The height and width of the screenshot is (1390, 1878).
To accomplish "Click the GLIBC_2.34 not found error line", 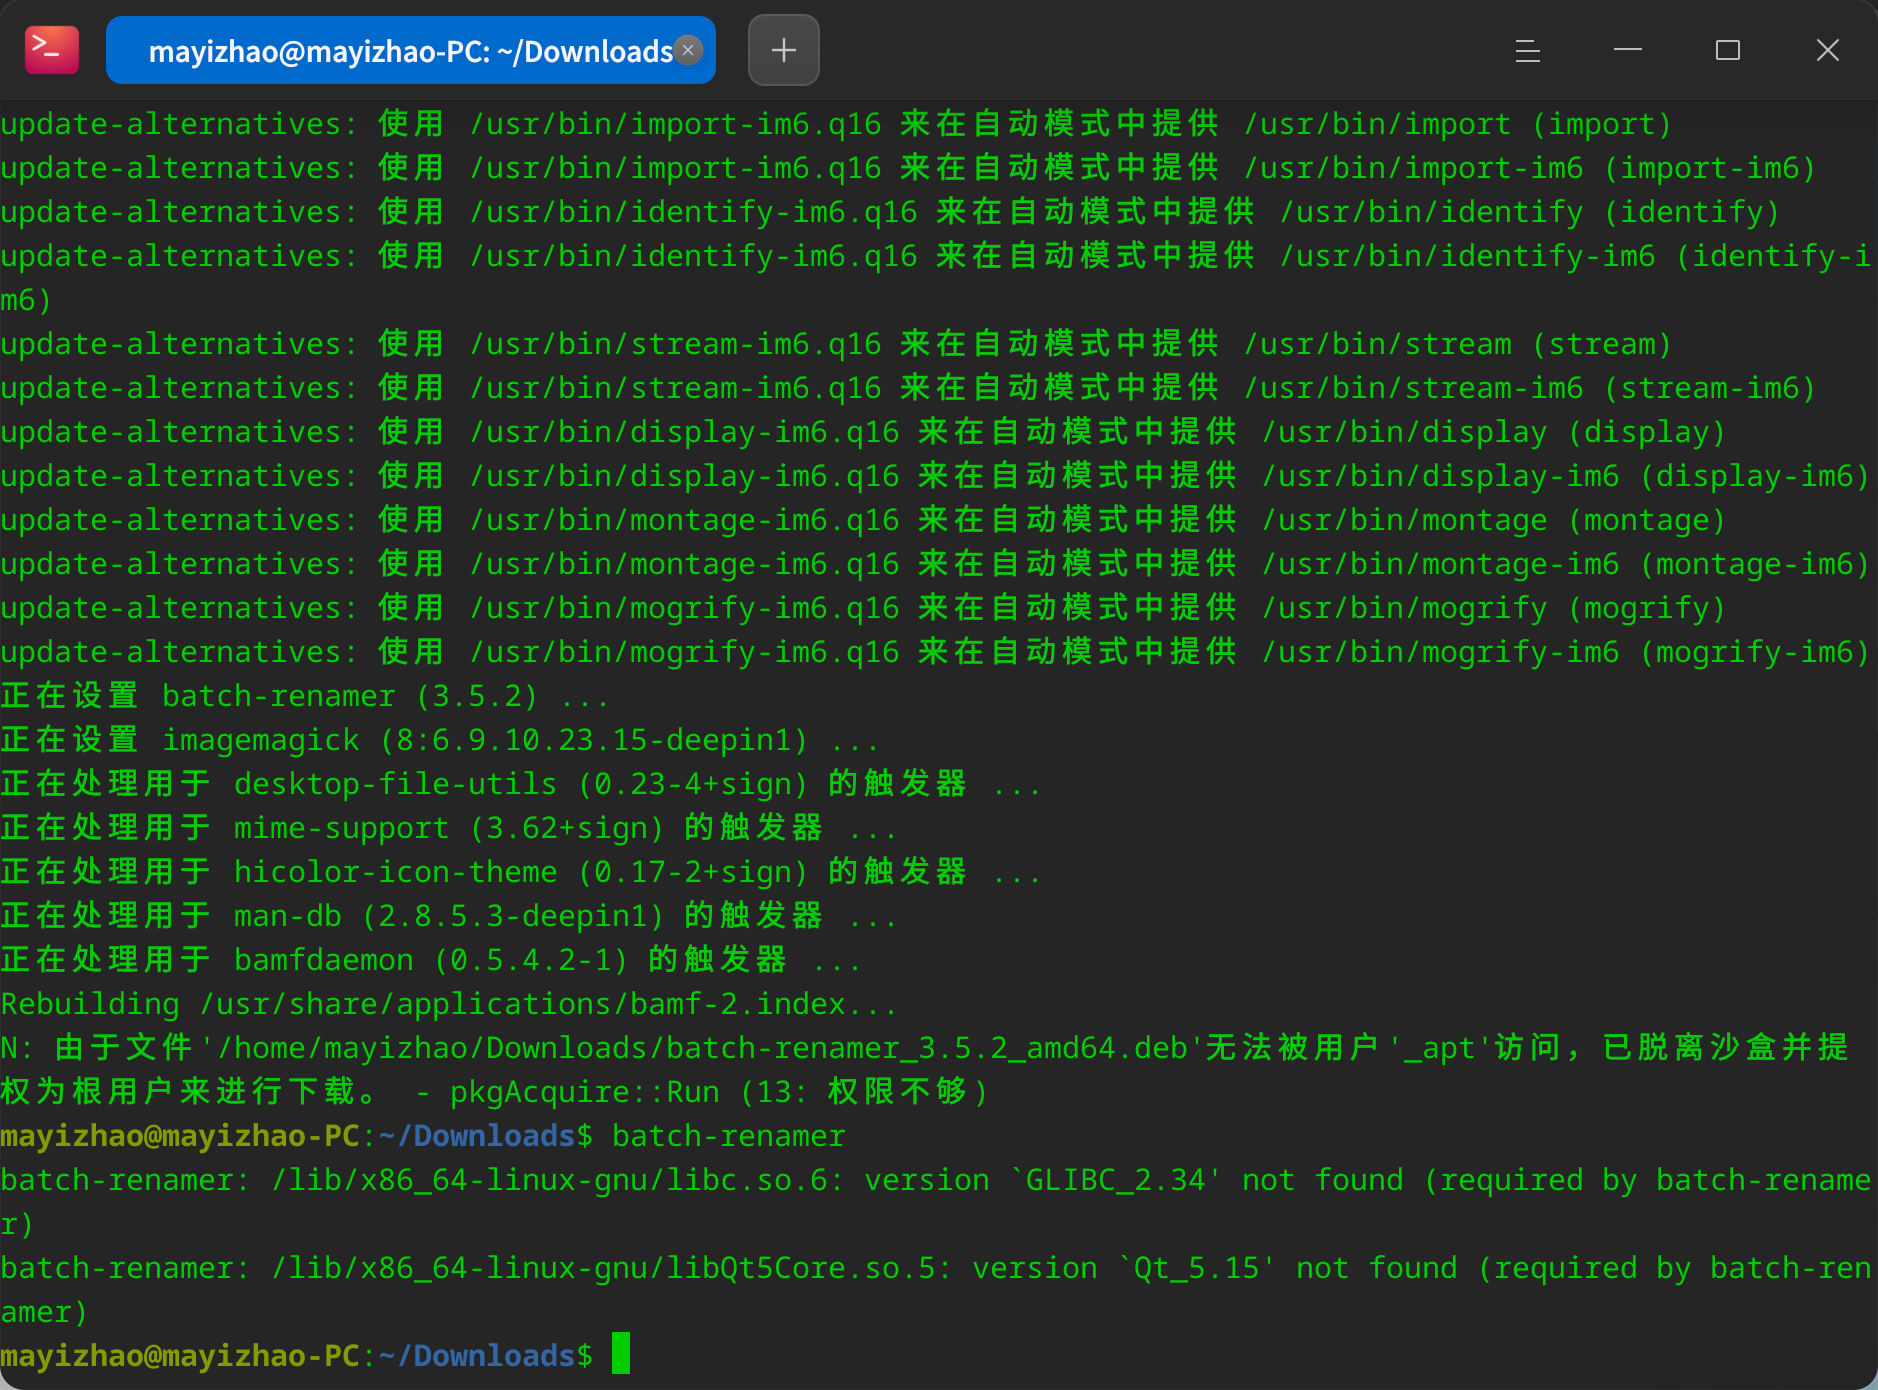I will [936, 1201].
